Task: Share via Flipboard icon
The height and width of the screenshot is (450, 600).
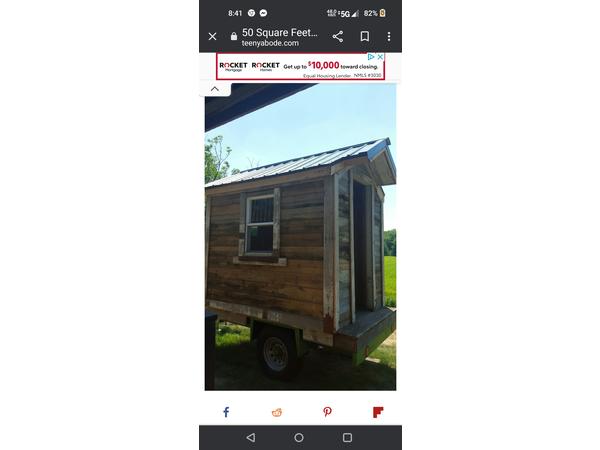Action: click(x=378, y=412)
